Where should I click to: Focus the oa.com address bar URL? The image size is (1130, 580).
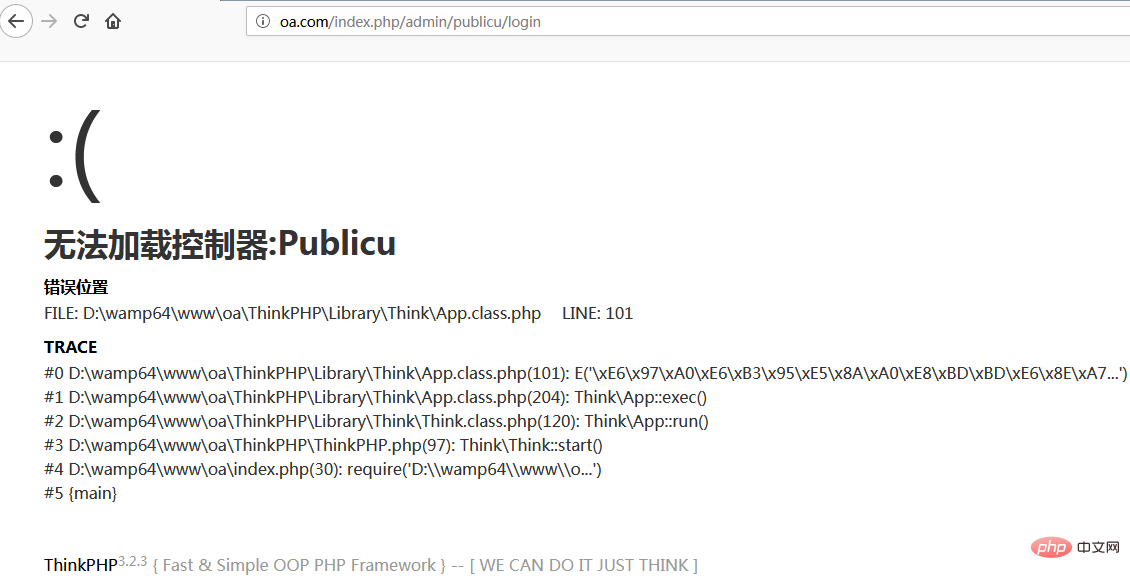410,22
